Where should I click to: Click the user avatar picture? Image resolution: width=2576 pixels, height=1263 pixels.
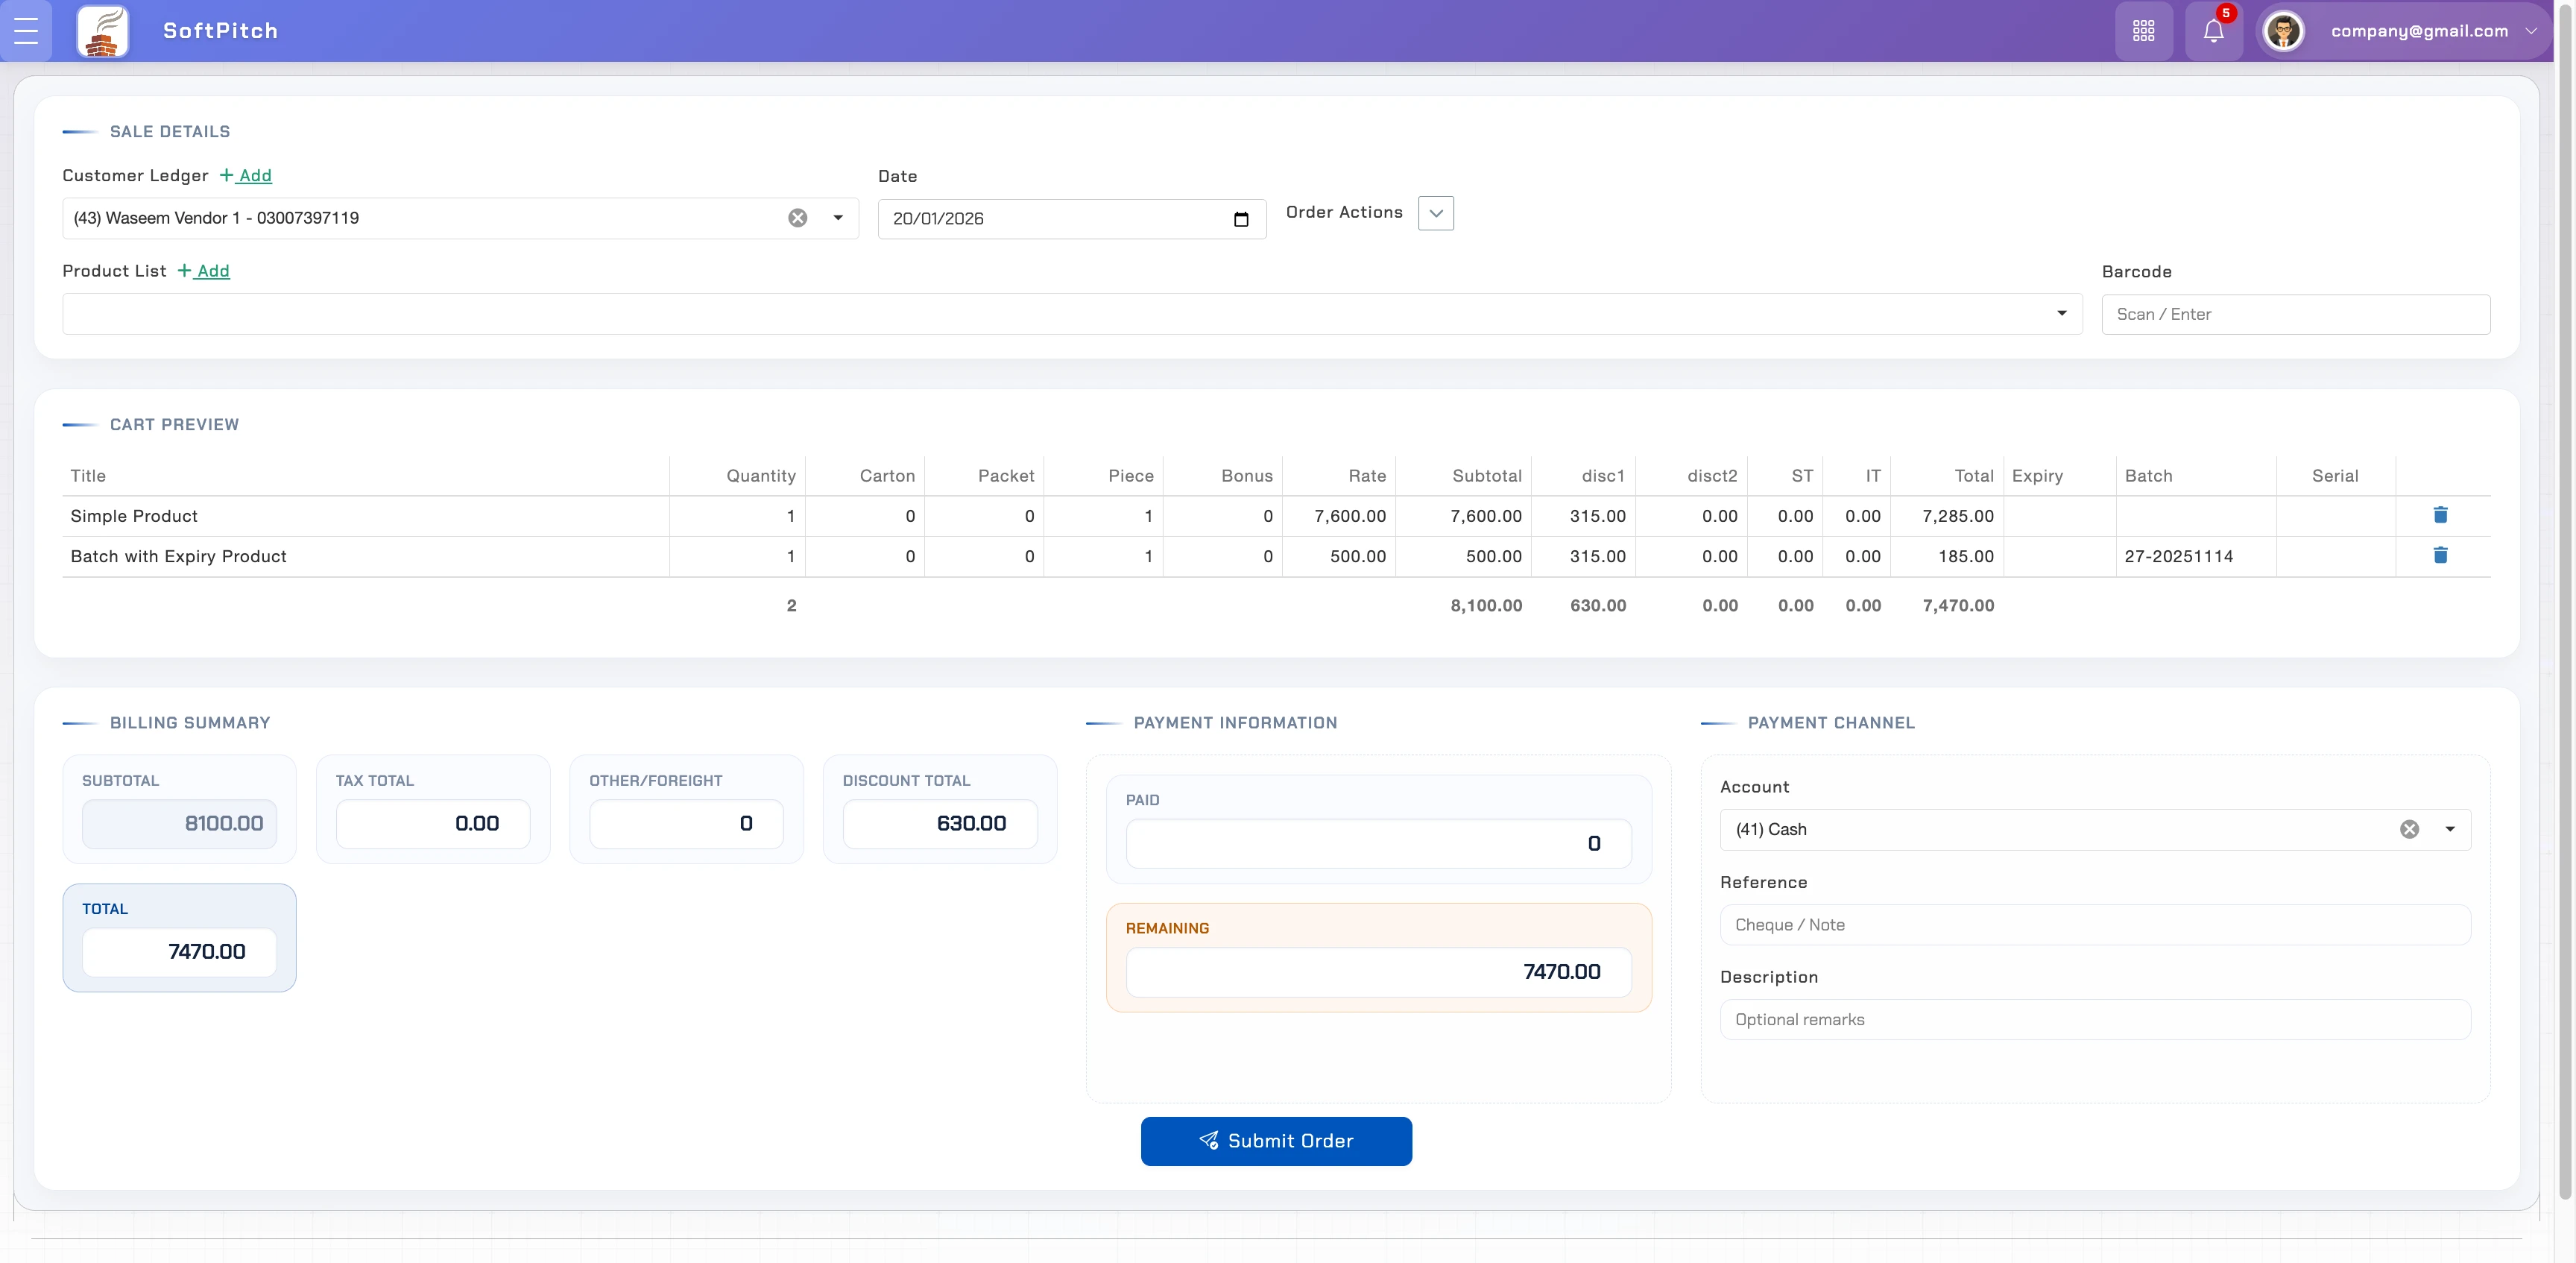pyautogui.click(x=2283, y=31)
